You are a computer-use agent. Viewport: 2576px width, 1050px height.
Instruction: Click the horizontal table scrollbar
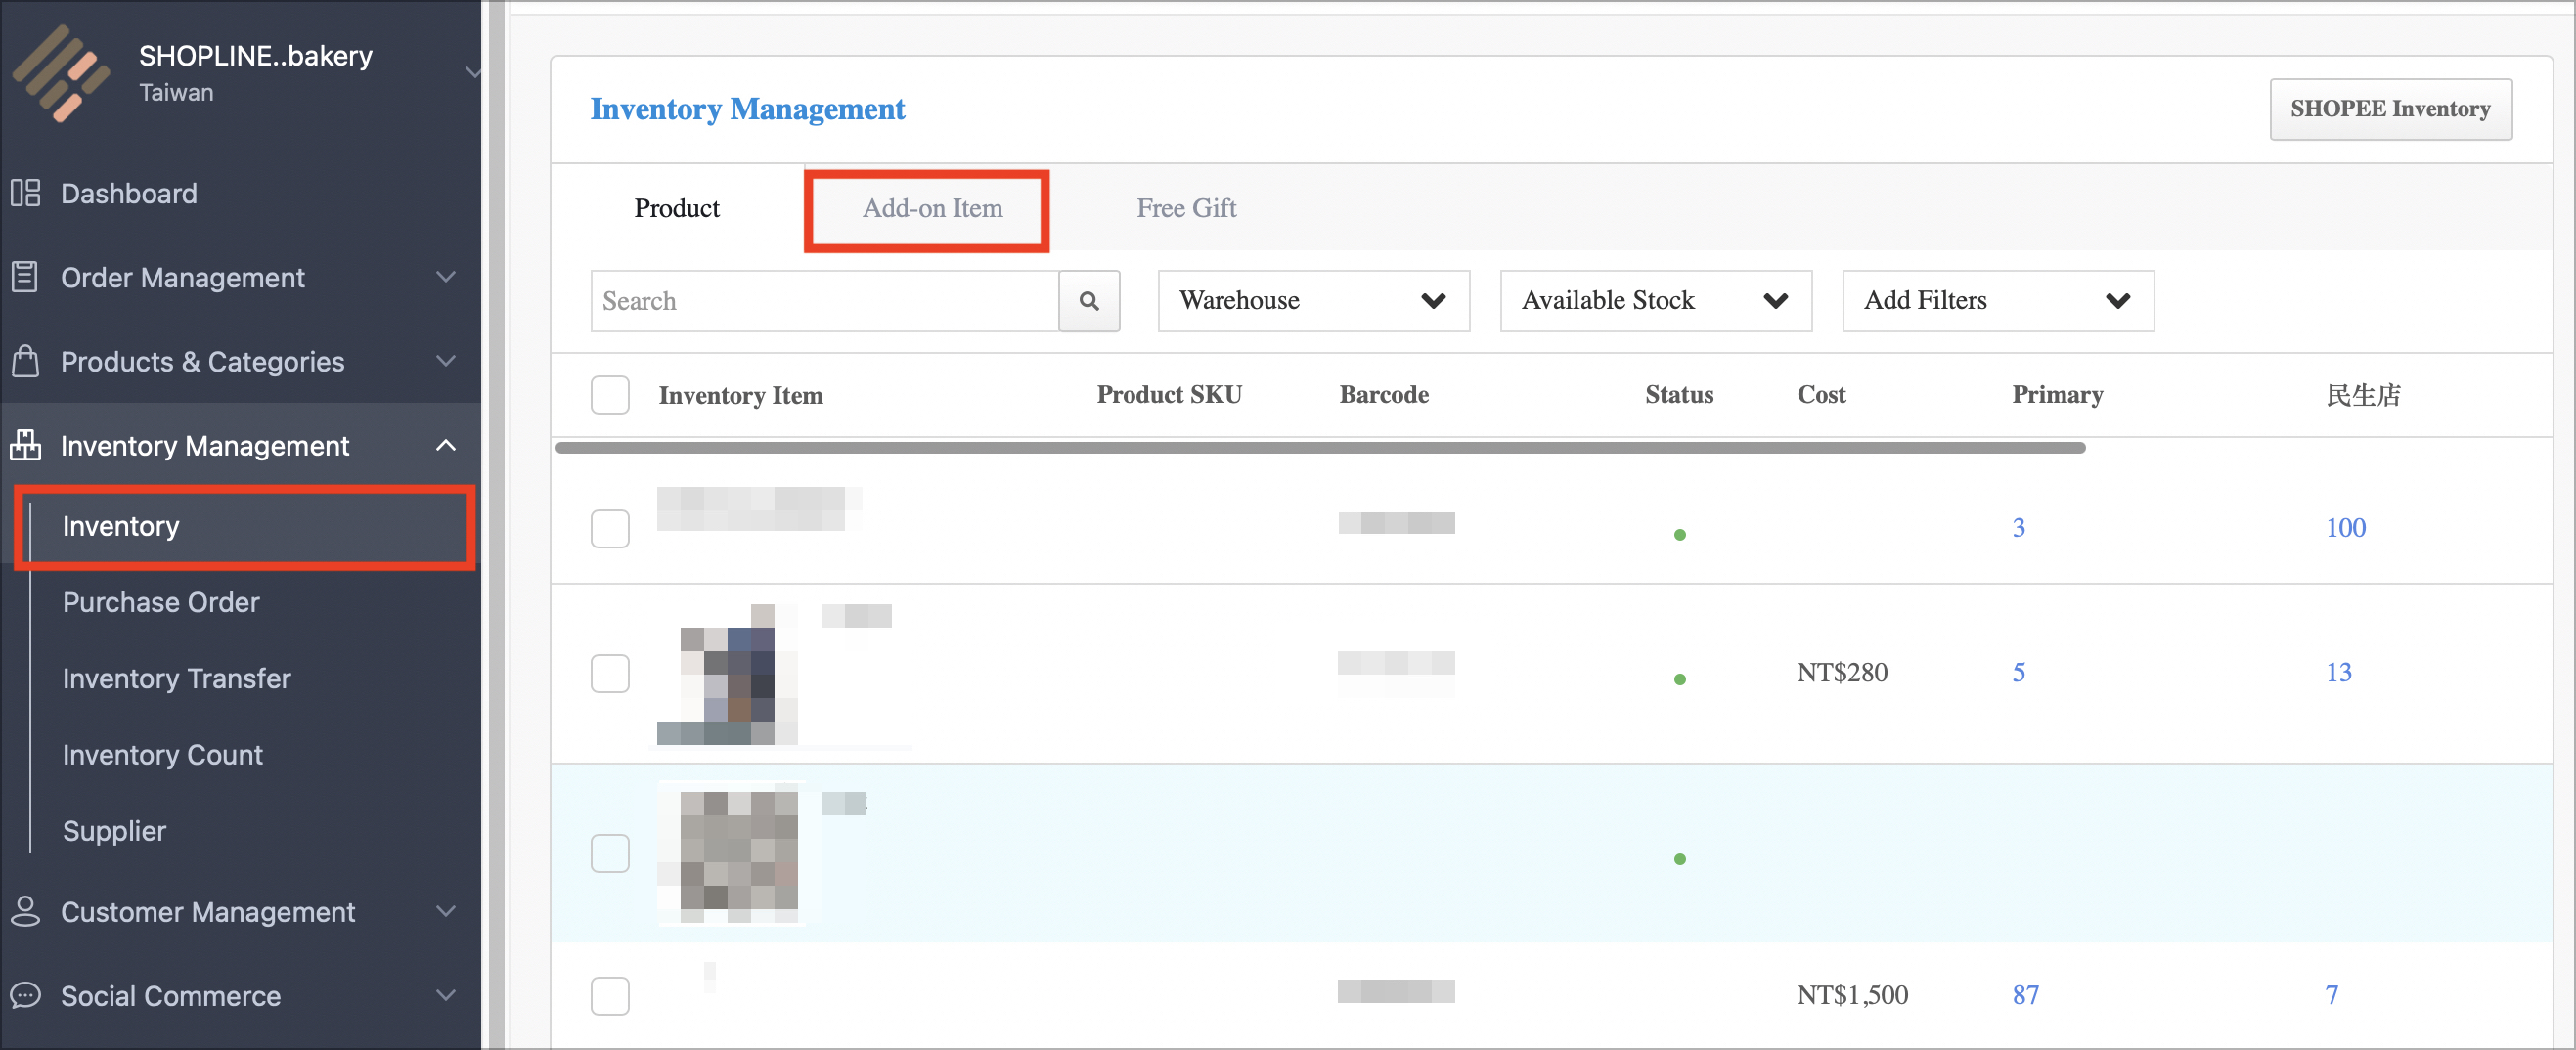(1320, 448)
